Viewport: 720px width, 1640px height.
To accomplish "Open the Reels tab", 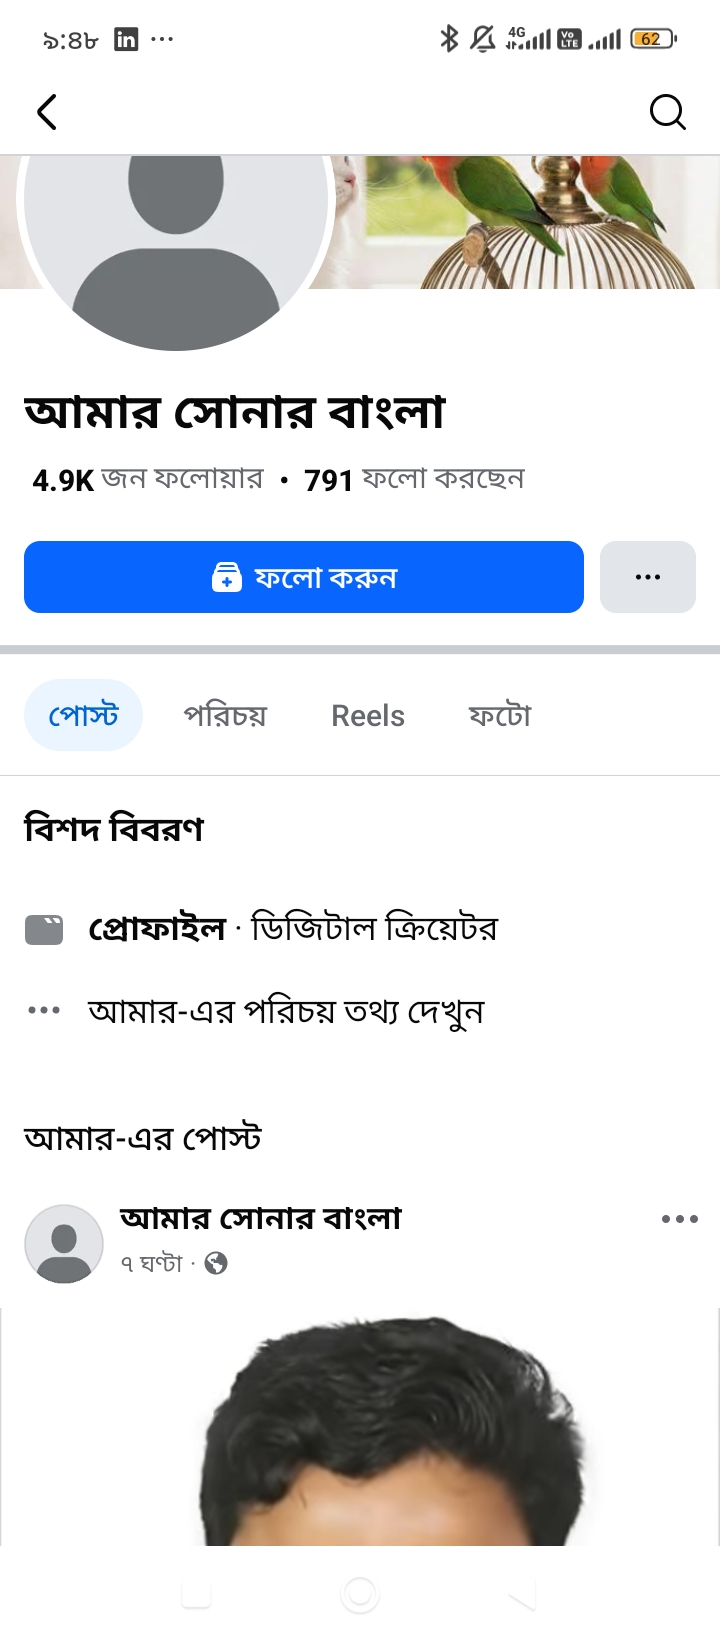I will (x=368, y=716).
